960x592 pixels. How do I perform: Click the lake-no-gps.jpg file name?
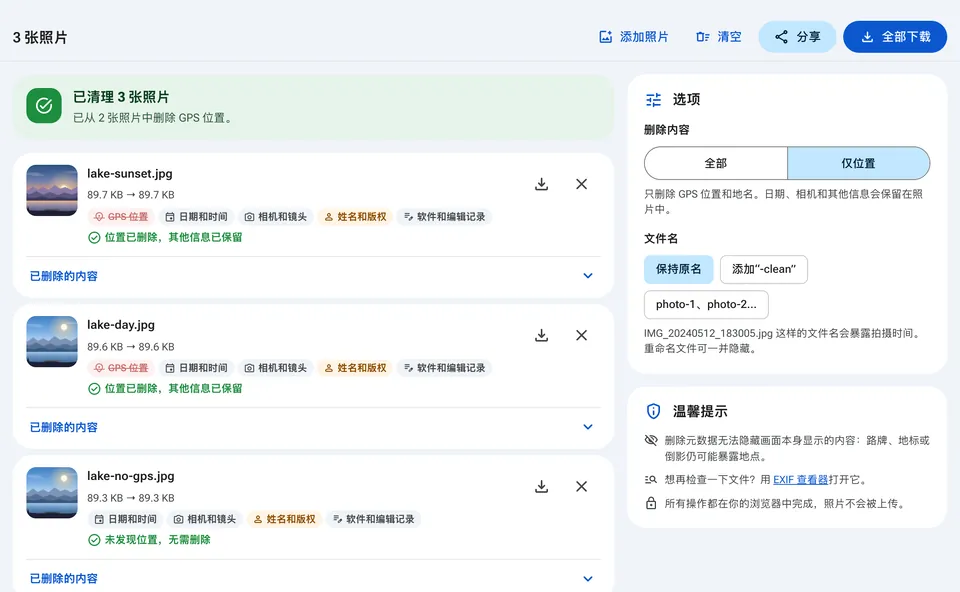click(130, 476)
